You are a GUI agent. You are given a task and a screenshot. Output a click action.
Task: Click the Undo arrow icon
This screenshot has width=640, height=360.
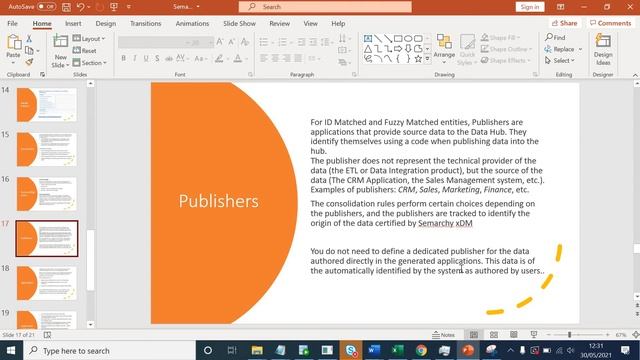pyautogui.click(x=80, y=7)
